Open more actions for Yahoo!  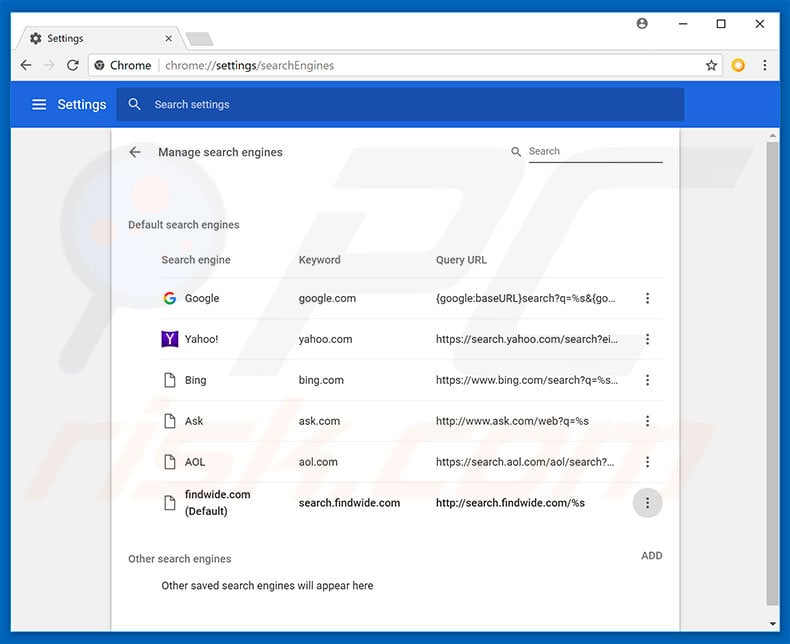647,339
